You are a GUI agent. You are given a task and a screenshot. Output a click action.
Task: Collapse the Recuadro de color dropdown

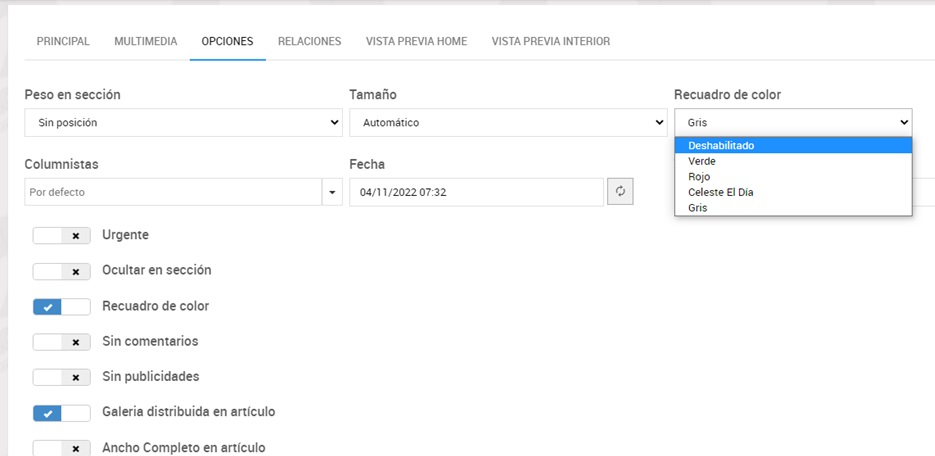793,123
